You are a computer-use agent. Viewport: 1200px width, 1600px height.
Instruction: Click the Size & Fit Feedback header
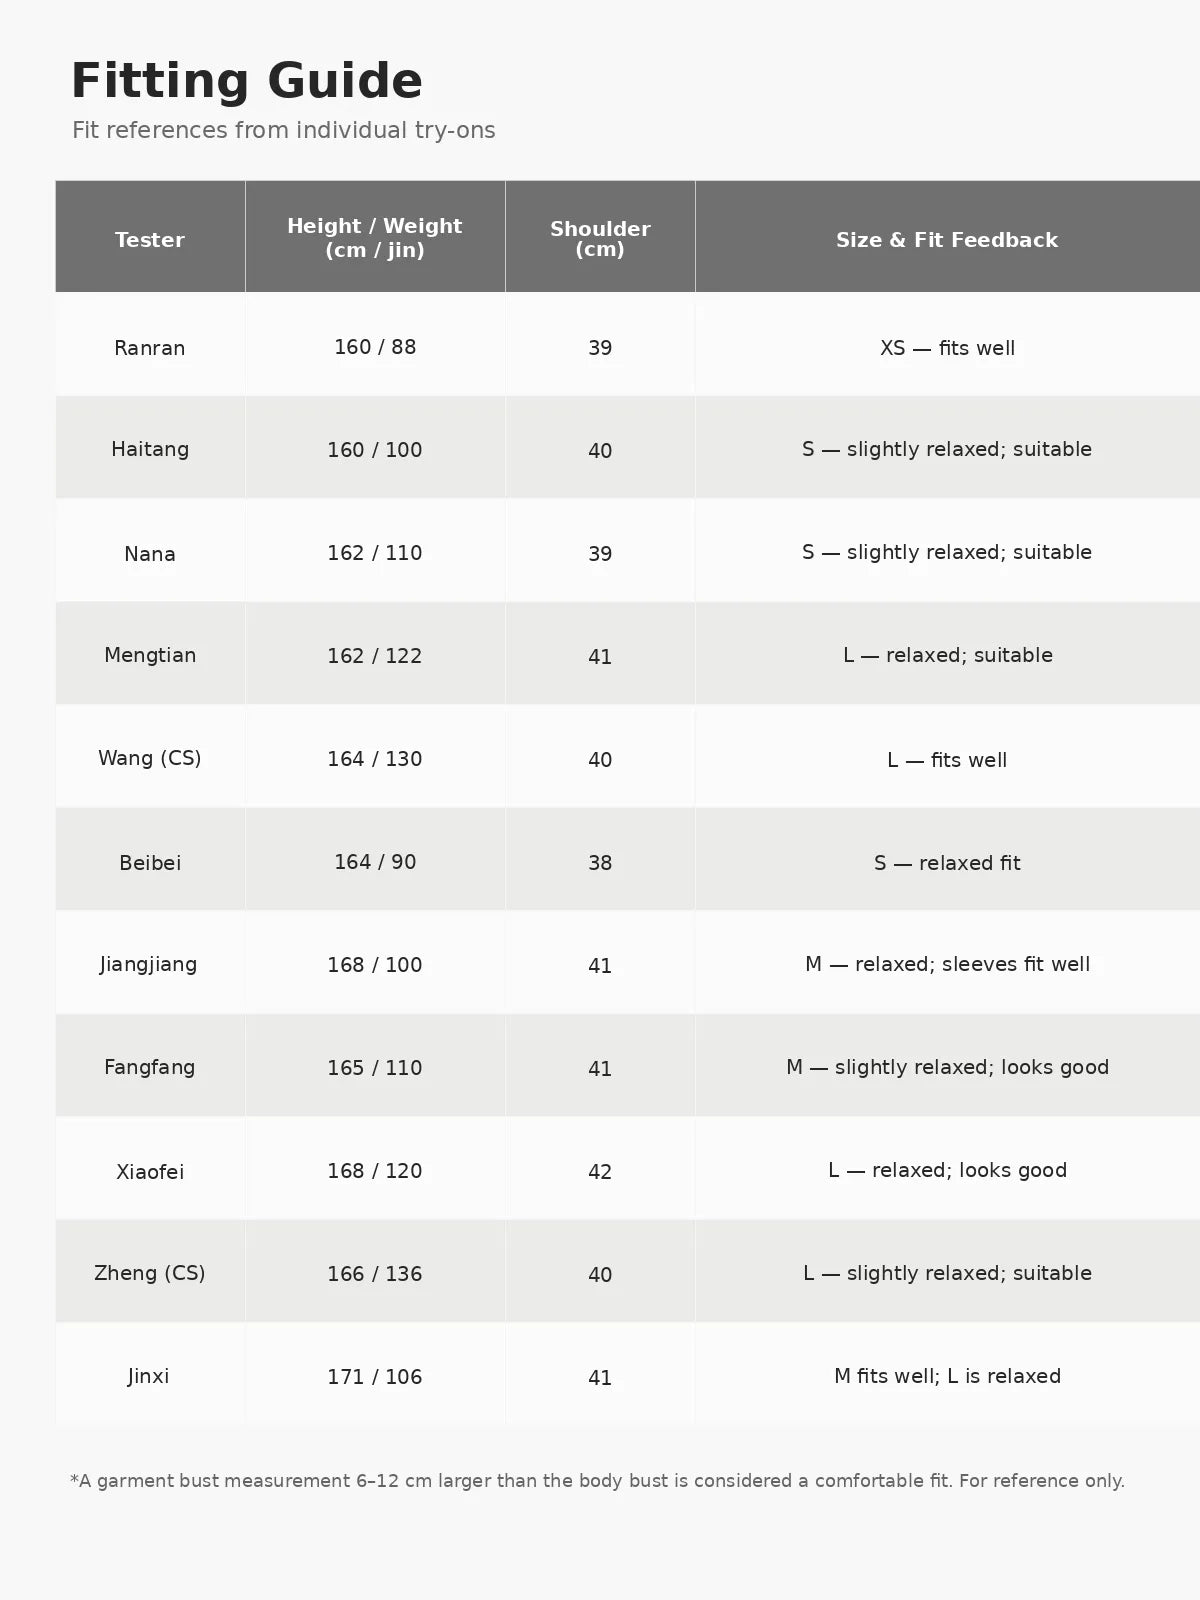pos(947,240)
